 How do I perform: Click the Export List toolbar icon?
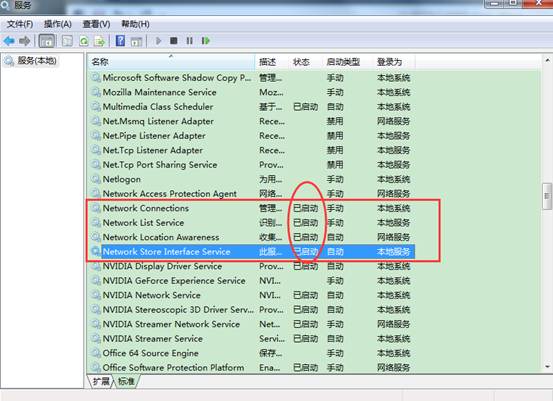(x=100, y=41)
